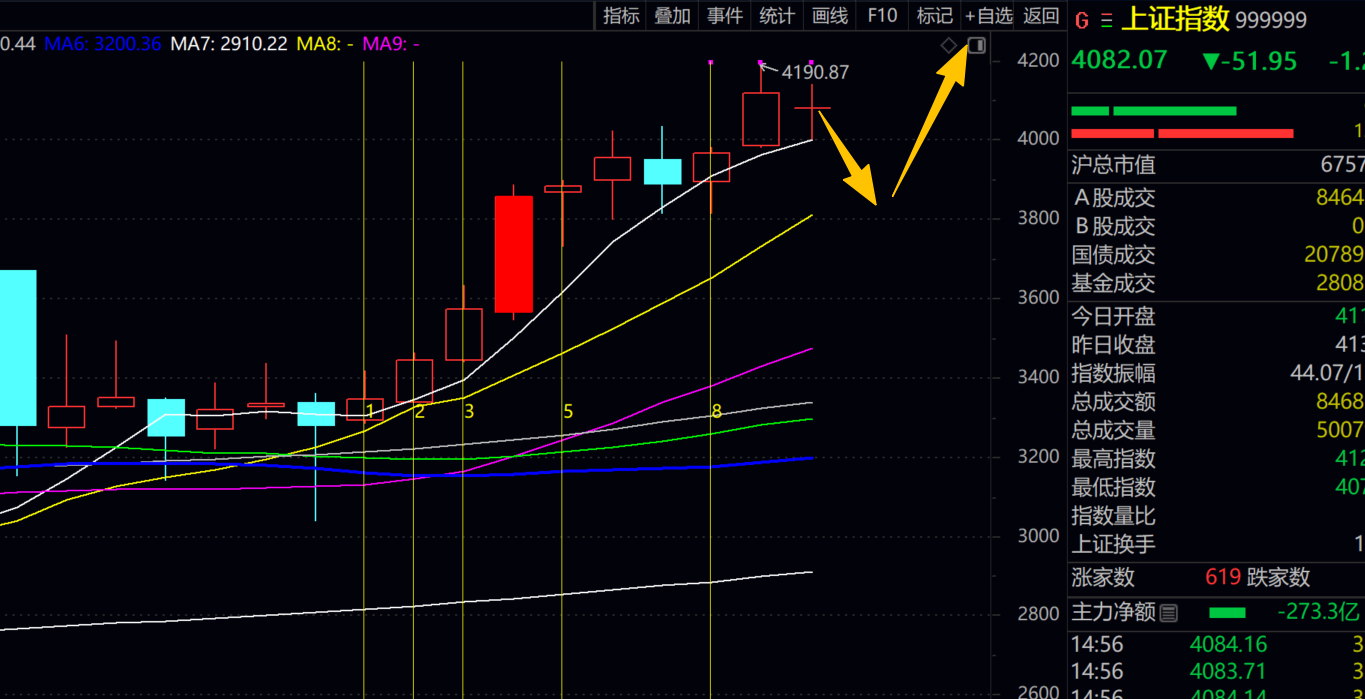Add index to watchlist via +自选

click(x=988, y=15)
